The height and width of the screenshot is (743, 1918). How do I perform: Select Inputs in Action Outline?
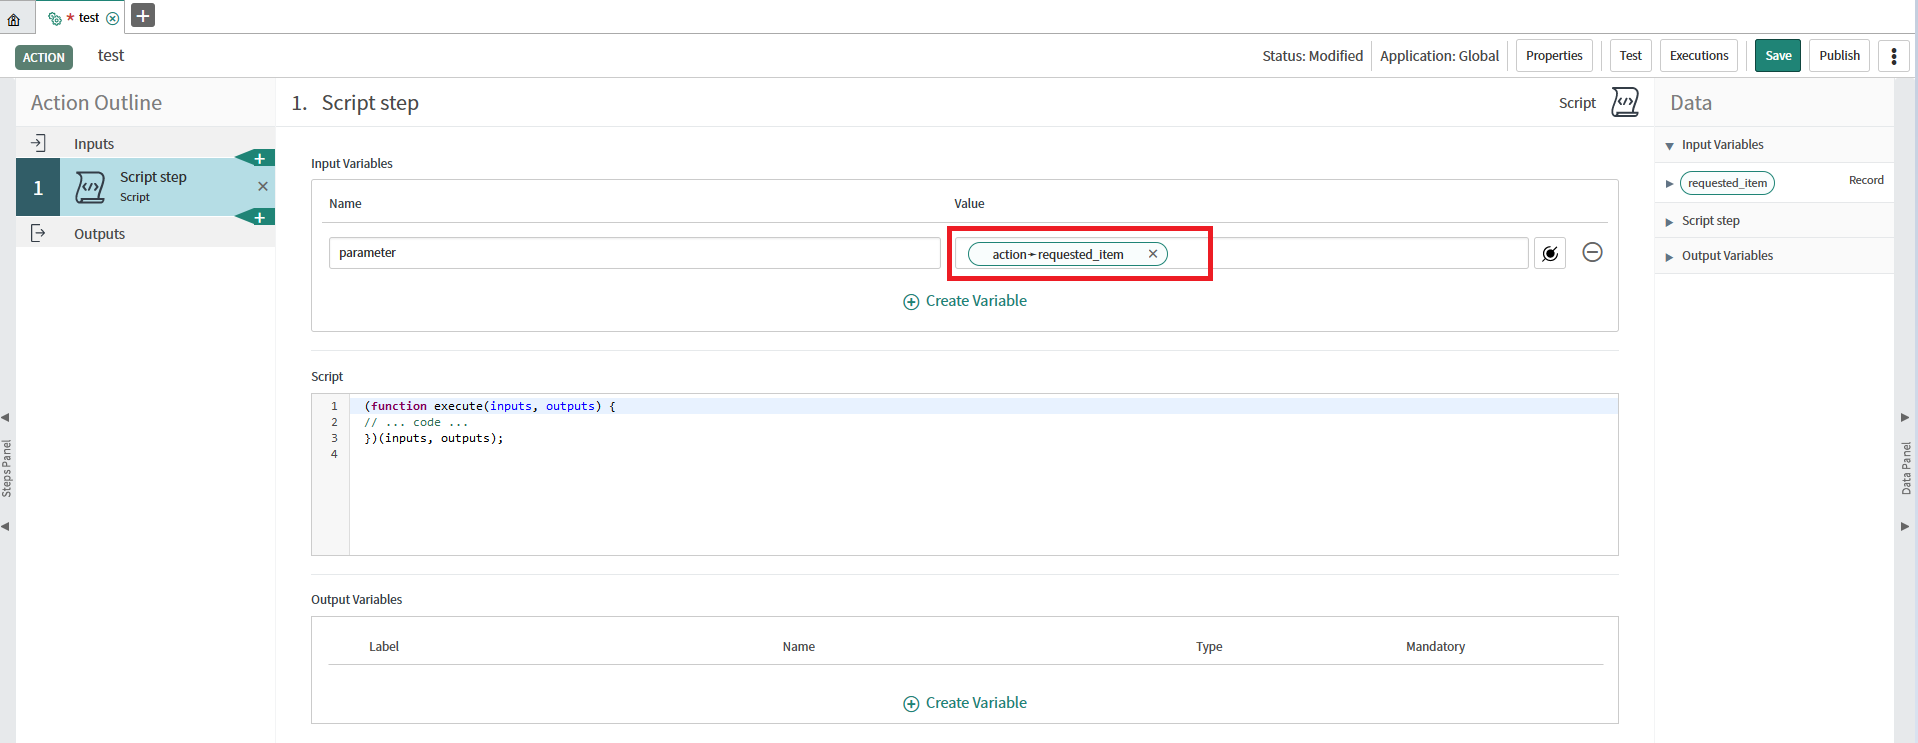94,144
